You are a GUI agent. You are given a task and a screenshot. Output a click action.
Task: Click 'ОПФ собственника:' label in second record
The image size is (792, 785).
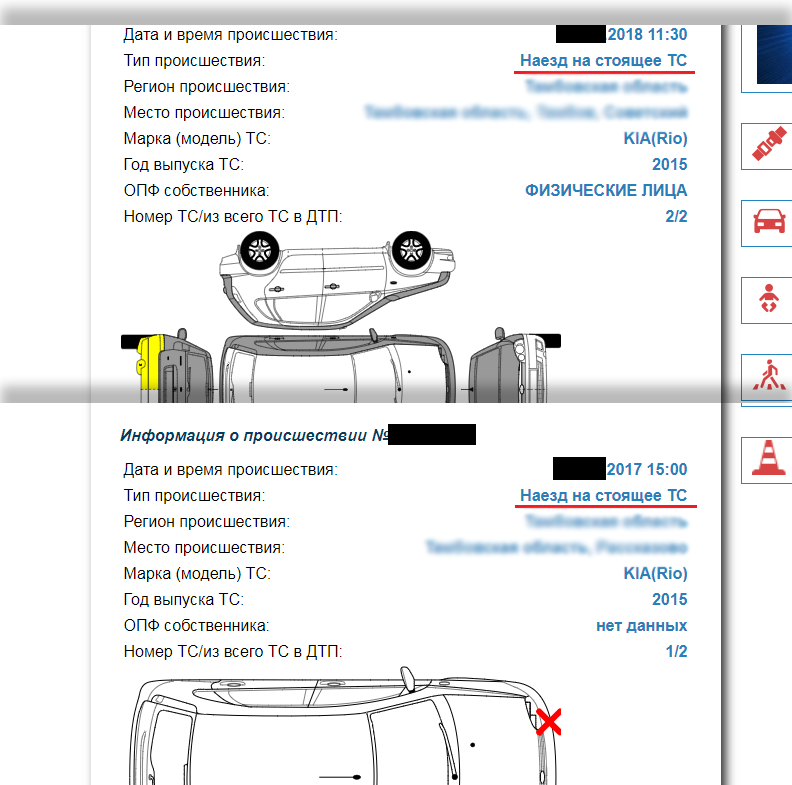click(196, 626)
